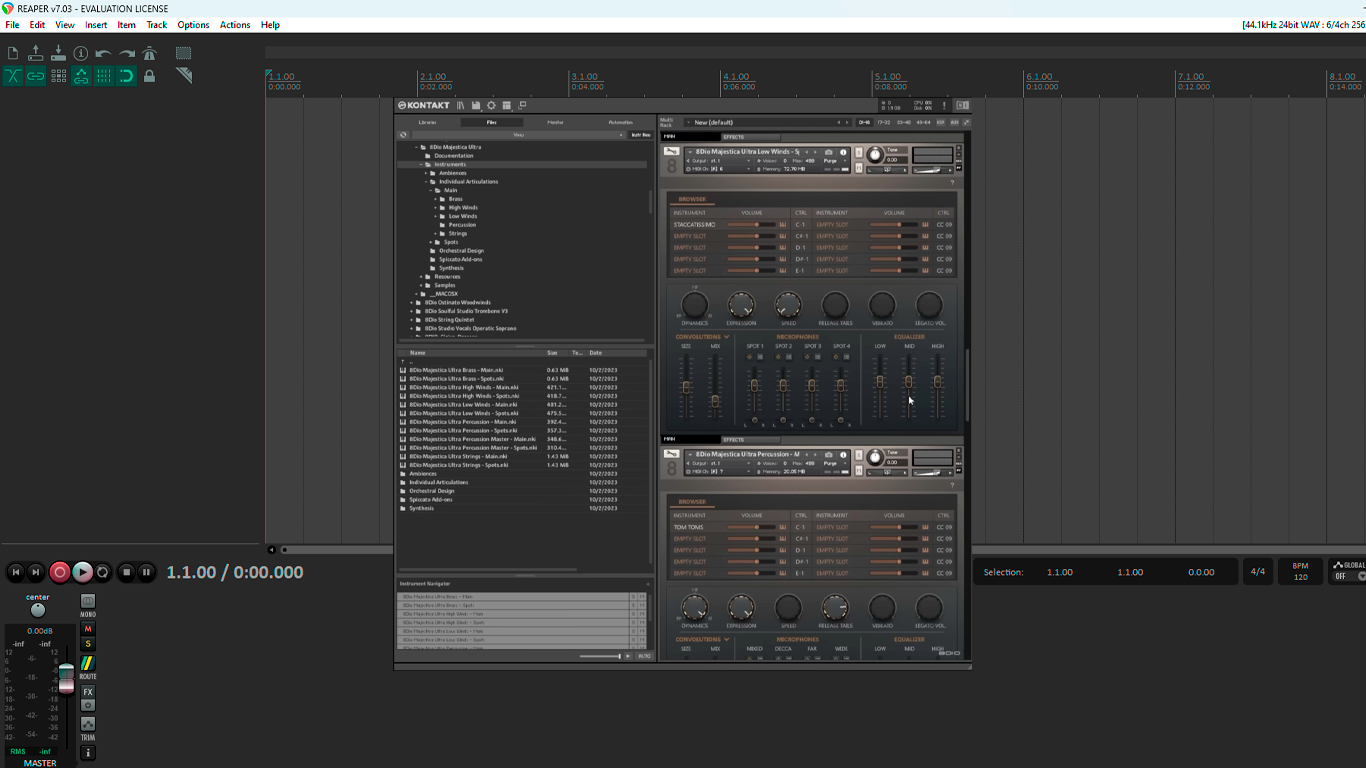
Task: Toggle ripple editing grid-squares icon
Action: pos(58,76)
